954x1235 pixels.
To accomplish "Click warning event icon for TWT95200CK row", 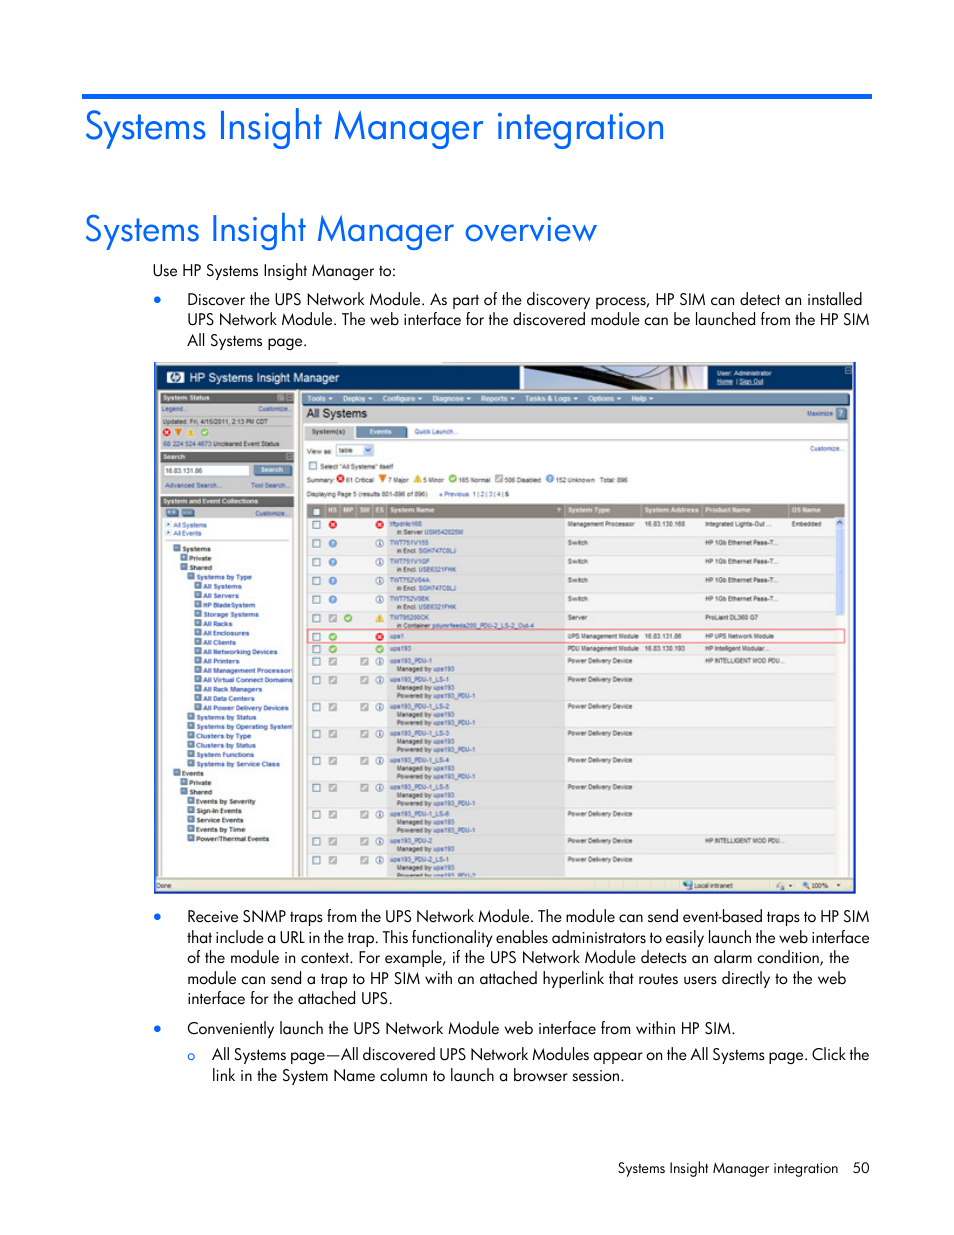I will 380,618.
